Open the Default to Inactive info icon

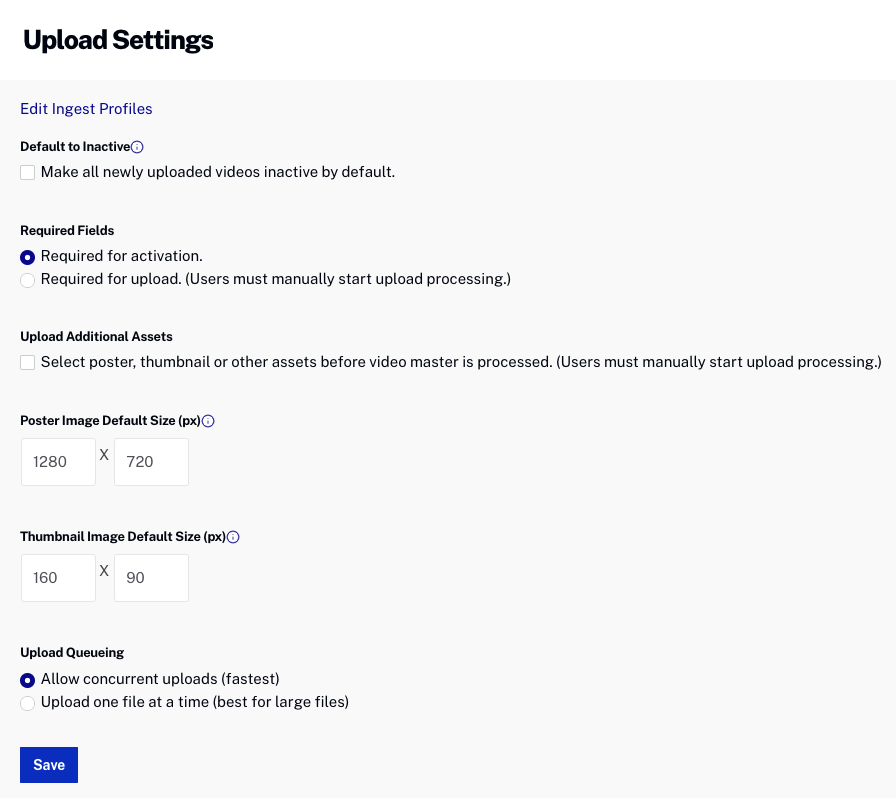tap(138, 147)
